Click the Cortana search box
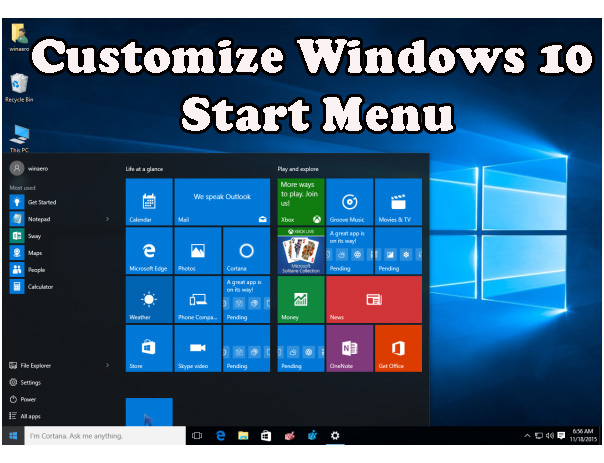The height and width of the screenshot is (463, 604). coord(105,436)
